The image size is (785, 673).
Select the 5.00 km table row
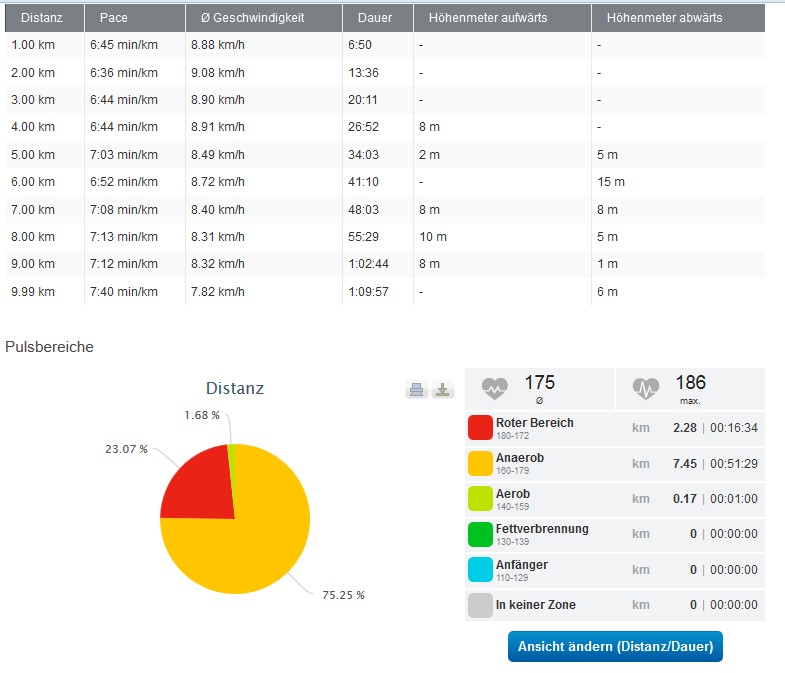tap(385, 155)
